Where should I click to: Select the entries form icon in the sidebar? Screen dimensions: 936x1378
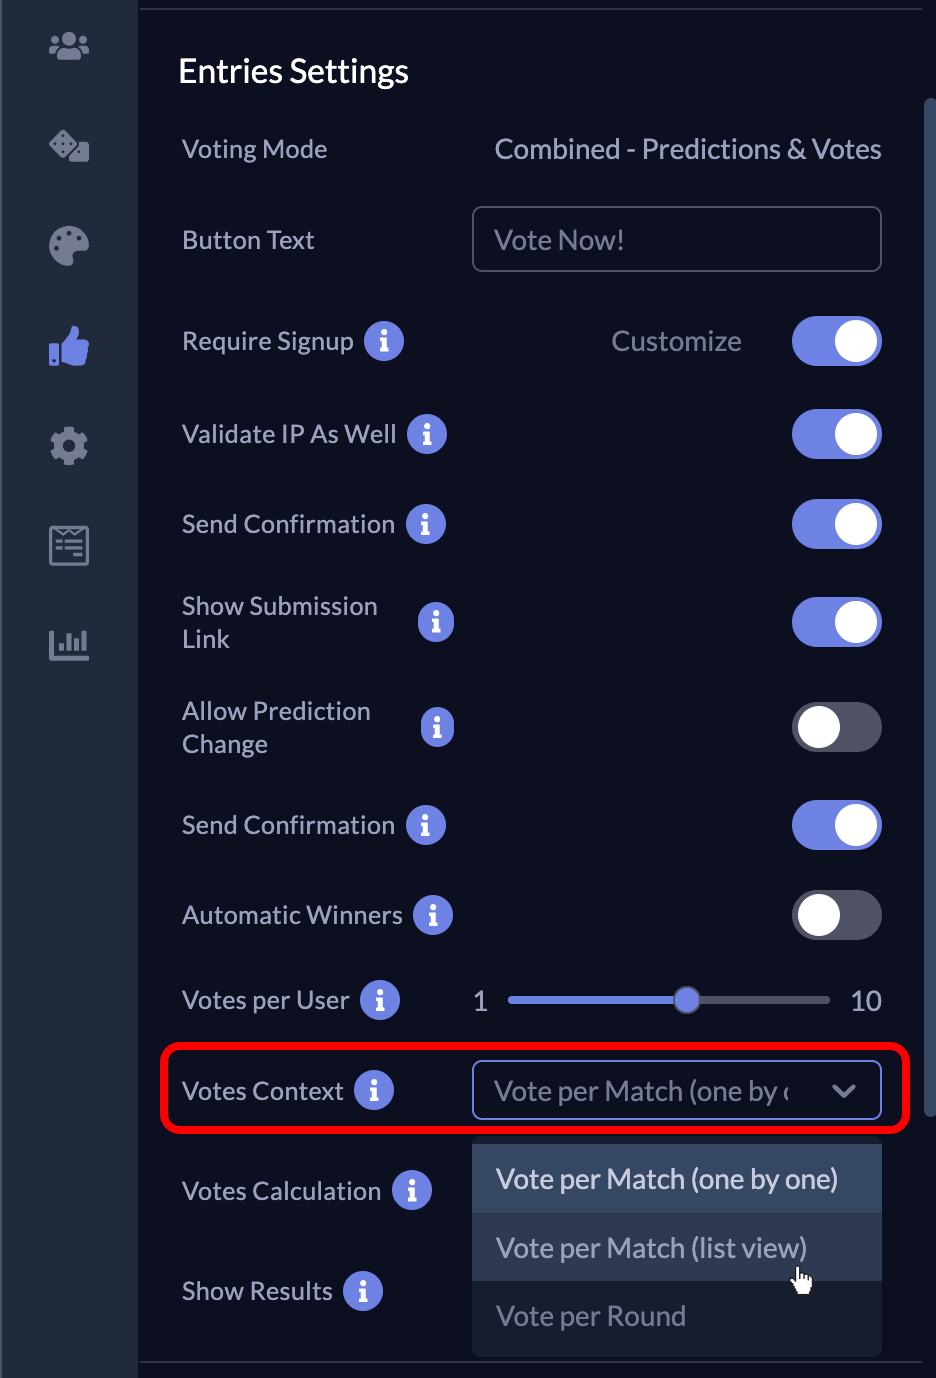[68, 545]
